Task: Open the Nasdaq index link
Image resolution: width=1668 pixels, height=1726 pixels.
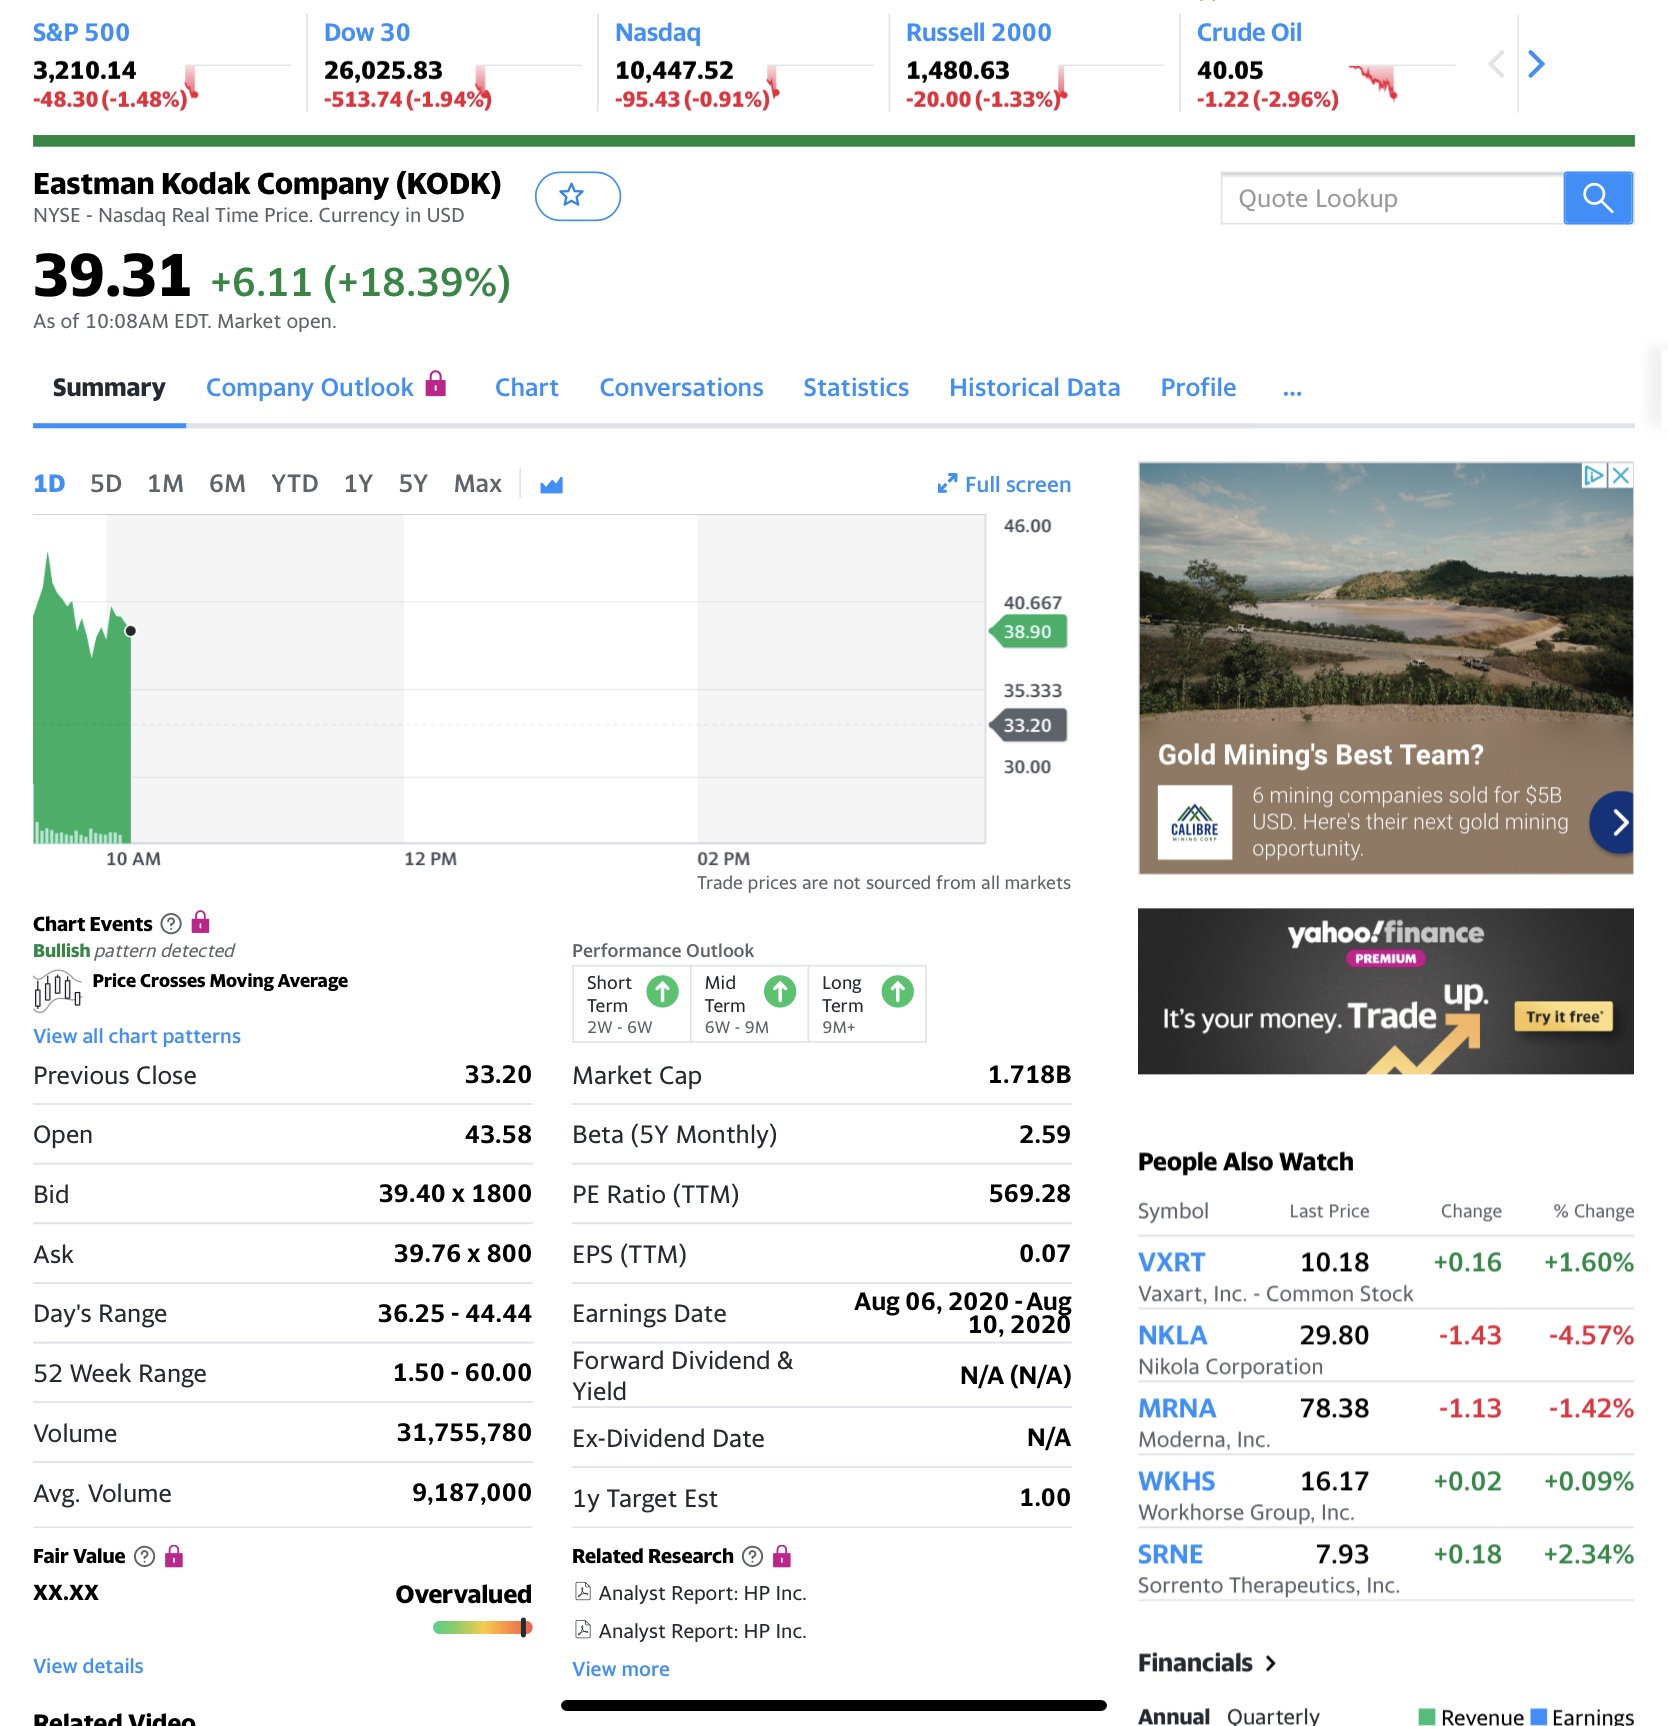Action: (x=658, y=32)
